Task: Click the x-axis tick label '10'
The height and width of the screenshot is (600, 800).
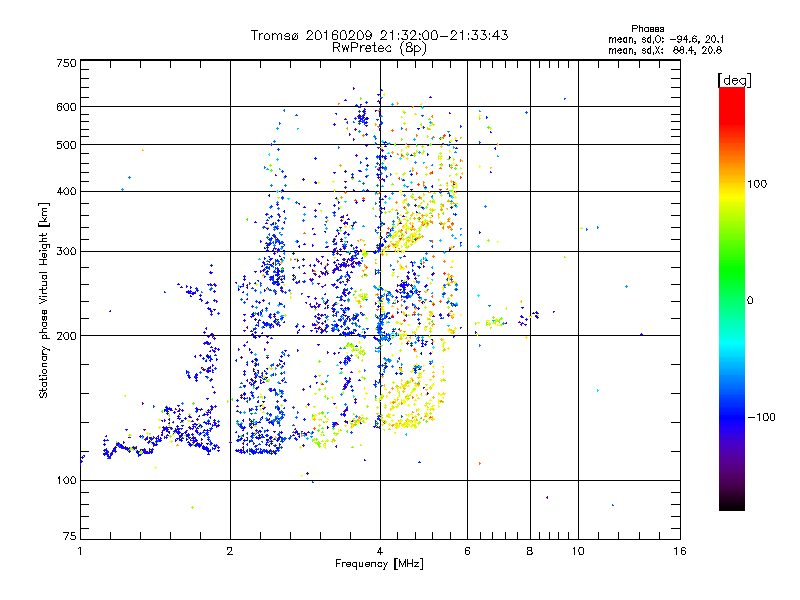Action: pyautogui.click(x=578, y=551)
